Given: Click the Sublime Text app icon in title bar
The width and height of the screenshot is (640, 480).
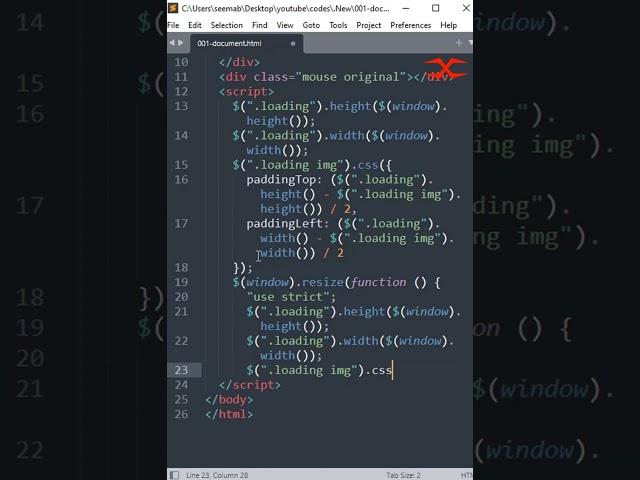Looking at the screenshot, I should coord(173,8).
